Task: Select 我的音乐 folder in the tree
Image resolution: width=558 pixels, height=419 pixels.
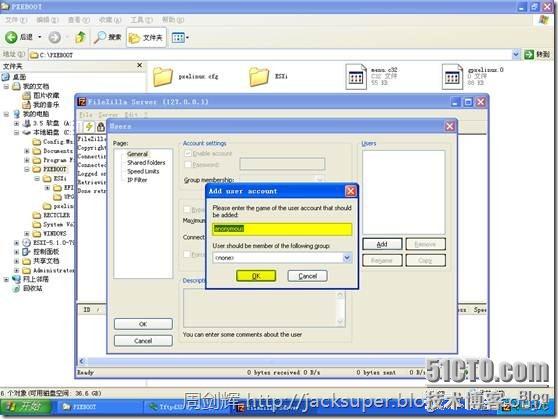Action: (45, 105)
